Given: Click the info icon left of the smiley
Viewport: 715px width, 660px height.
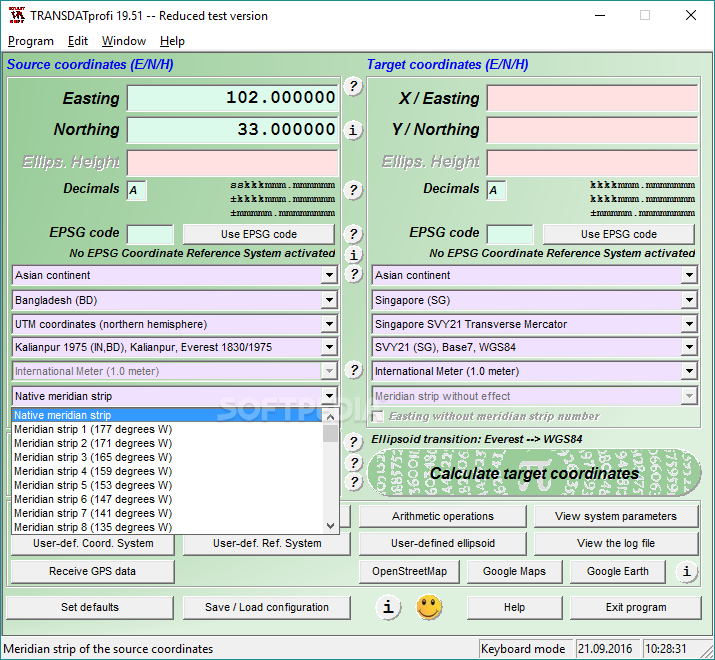Looking at the screenshot, I should [x=388, y=607].
